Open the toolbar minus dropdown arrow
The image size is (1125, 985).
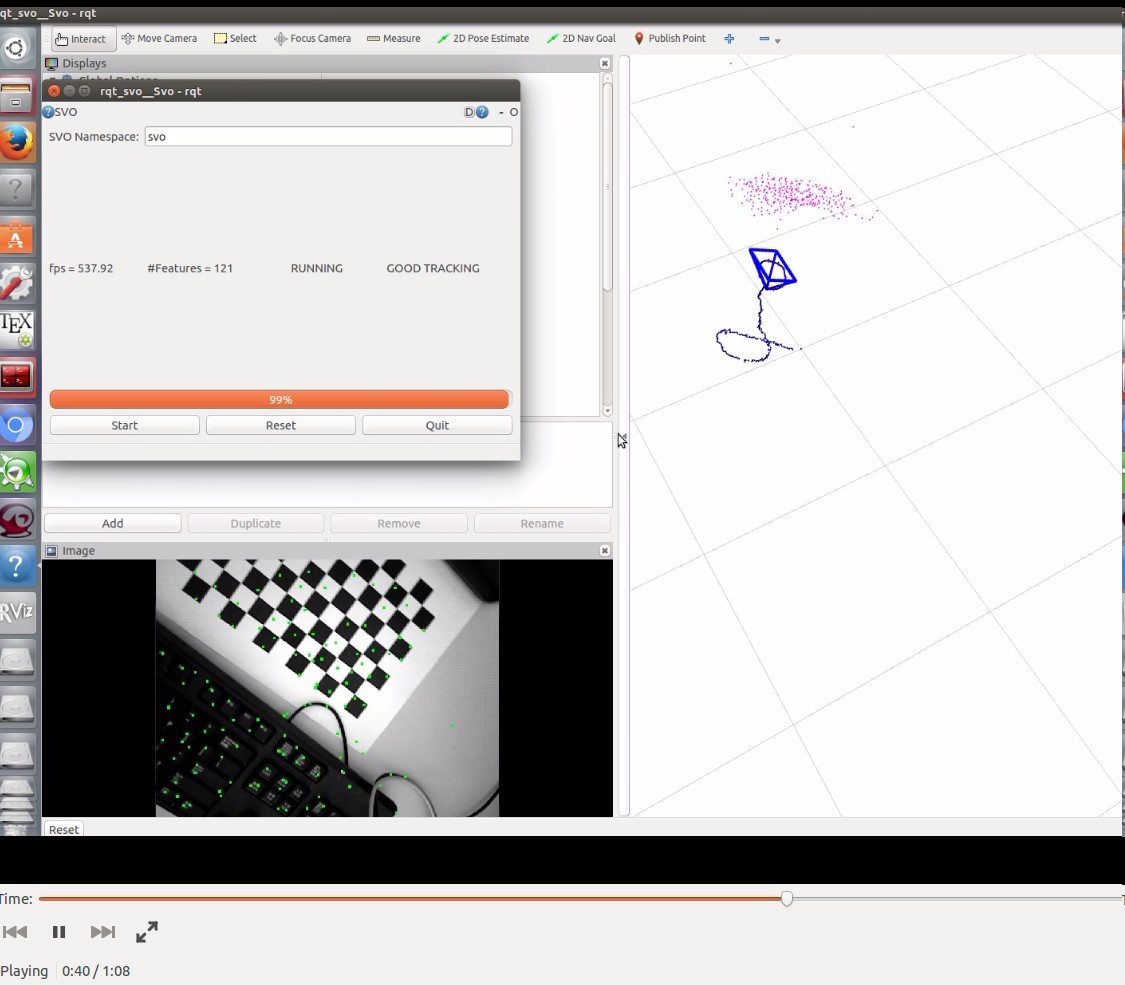(x=778, y=41)
